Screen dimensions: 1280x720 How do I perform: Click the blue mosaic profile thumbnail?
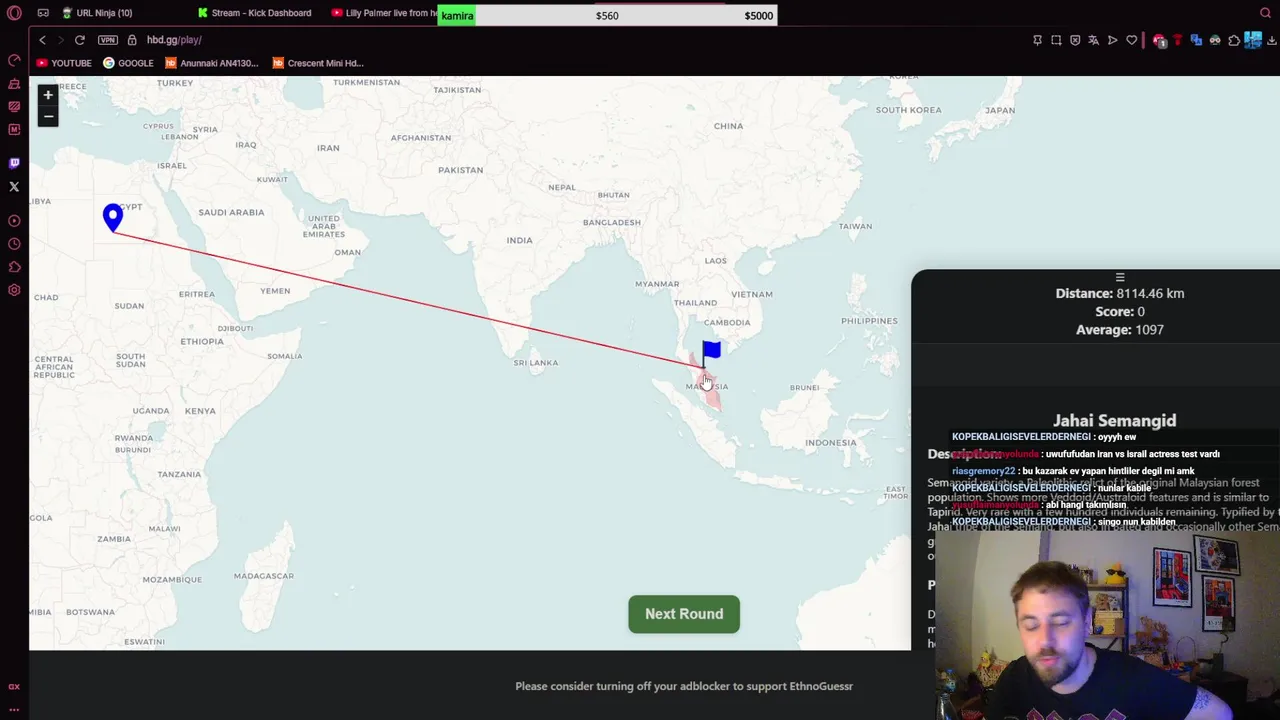point(1253,40)
